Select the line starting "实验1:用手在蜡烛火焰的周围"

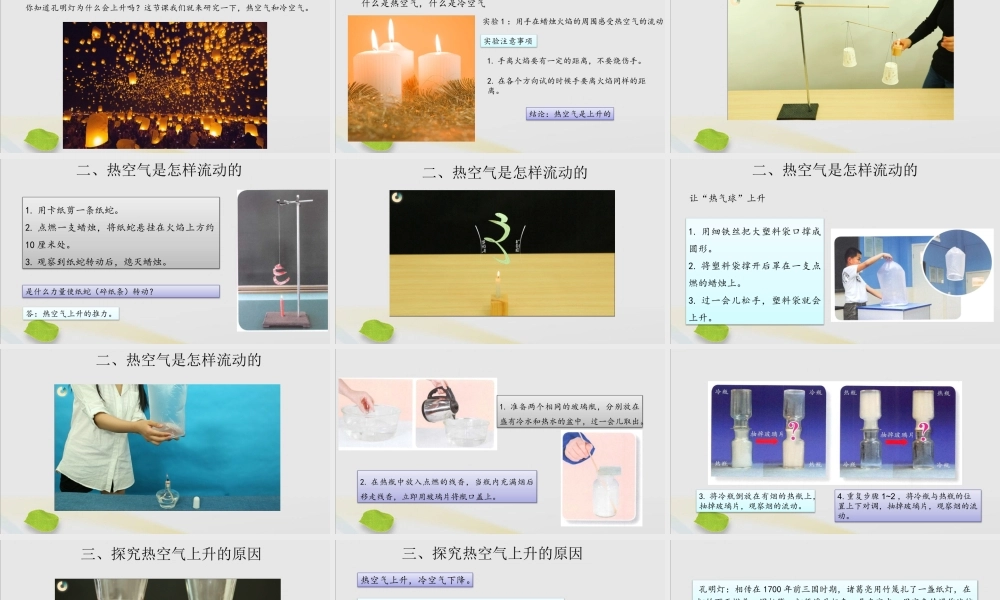[573, 22]
